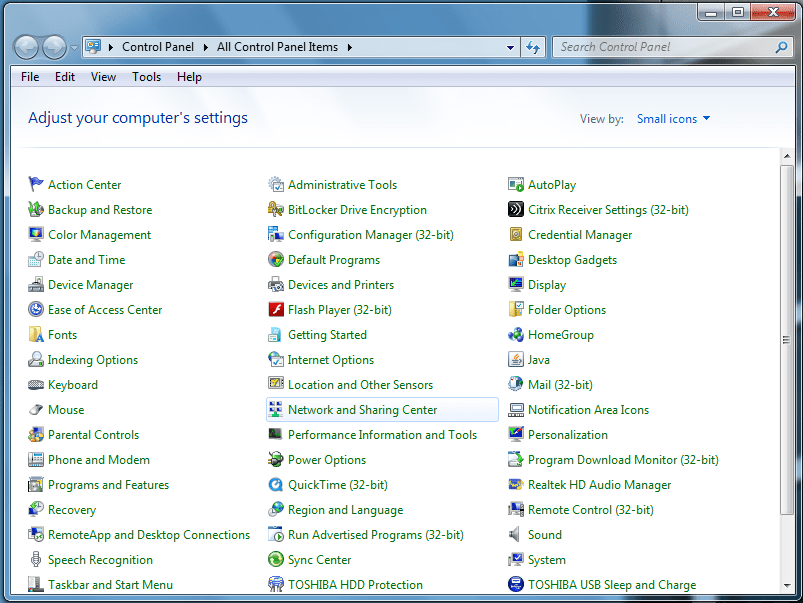Click the Java coffee cup icon
The width and height of the screenshot is (803, 603).
coord(516,360)
